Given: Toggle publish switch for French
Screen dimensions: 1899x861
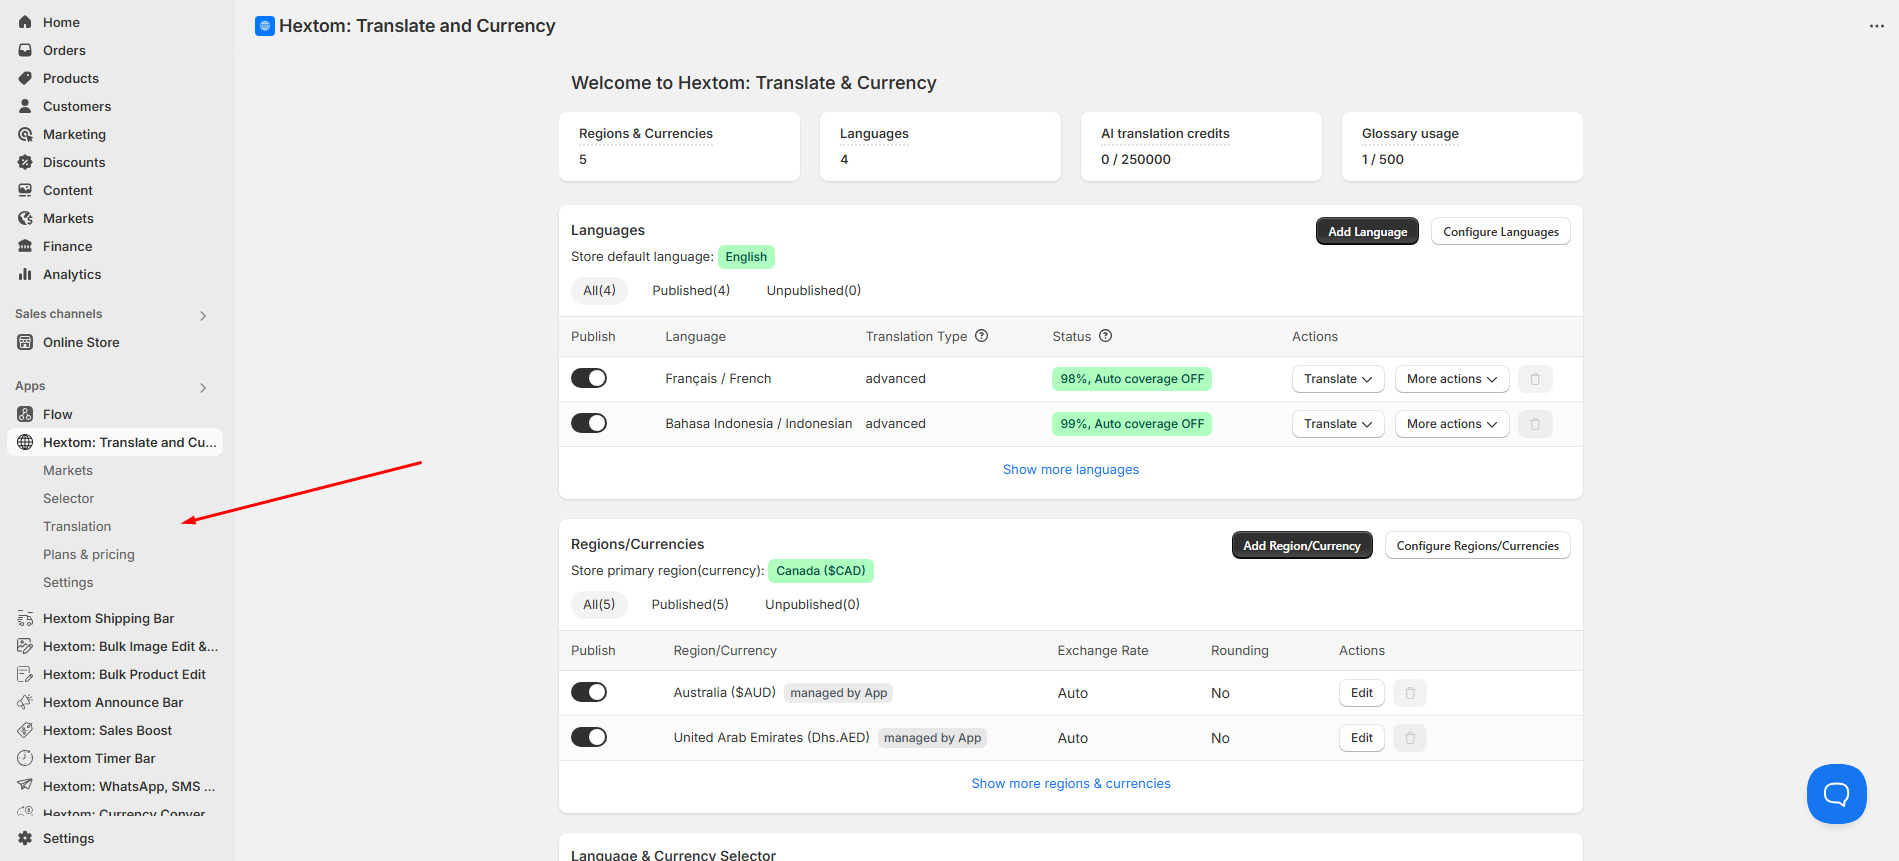Looking at the screenshot, I should click(x=589, y=378).
